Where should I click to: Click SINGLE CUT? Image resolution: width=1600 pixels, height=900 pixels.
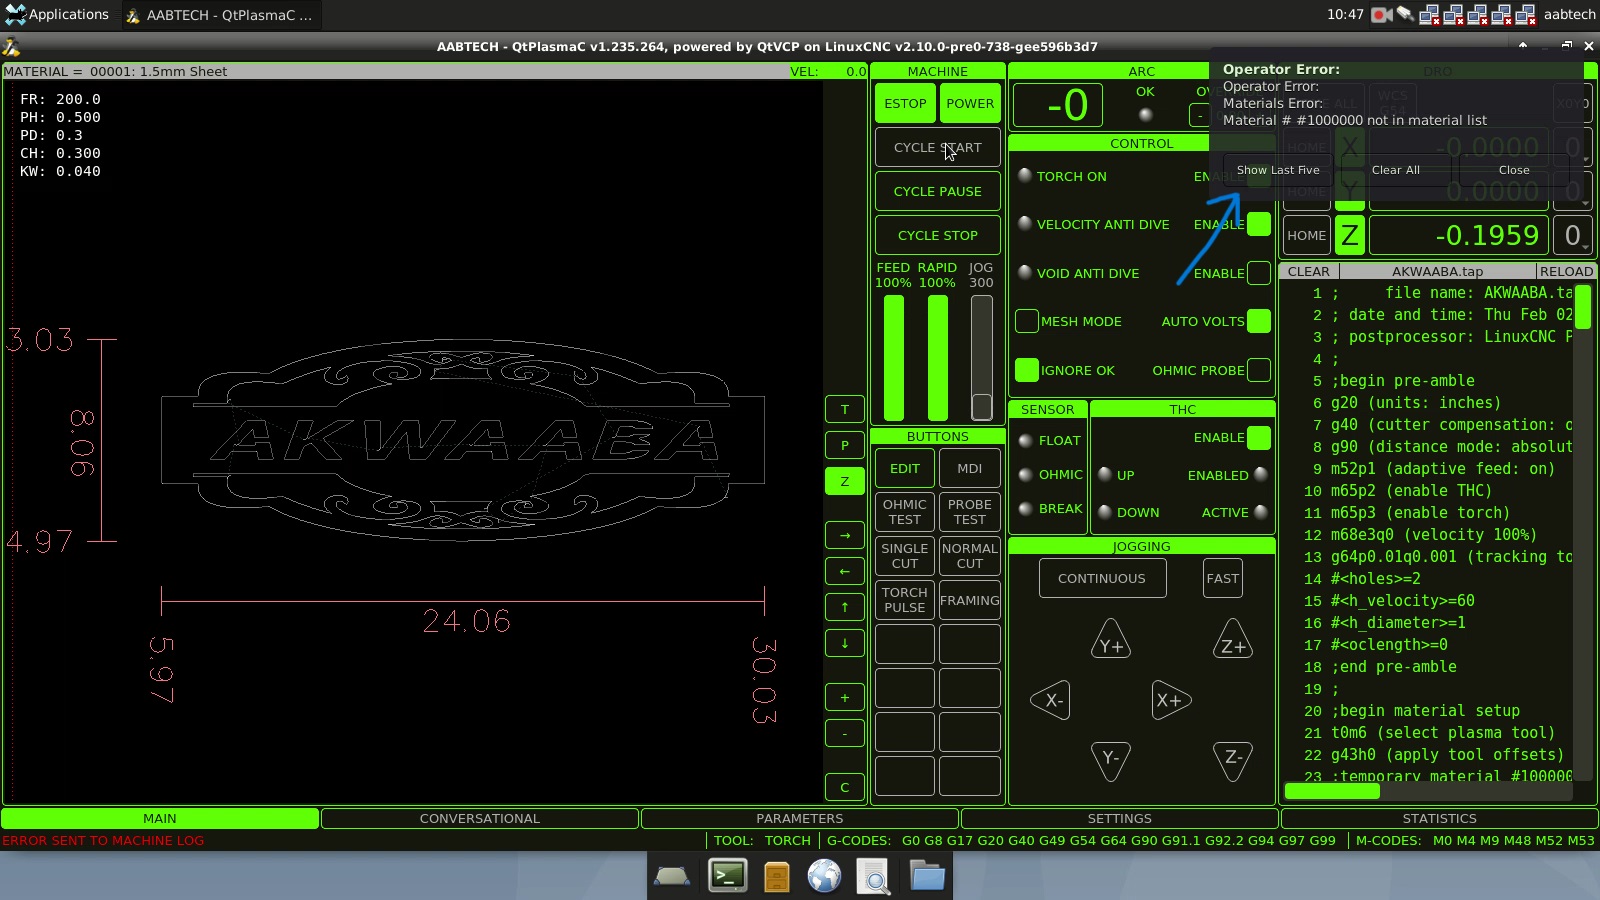point(905,556)
